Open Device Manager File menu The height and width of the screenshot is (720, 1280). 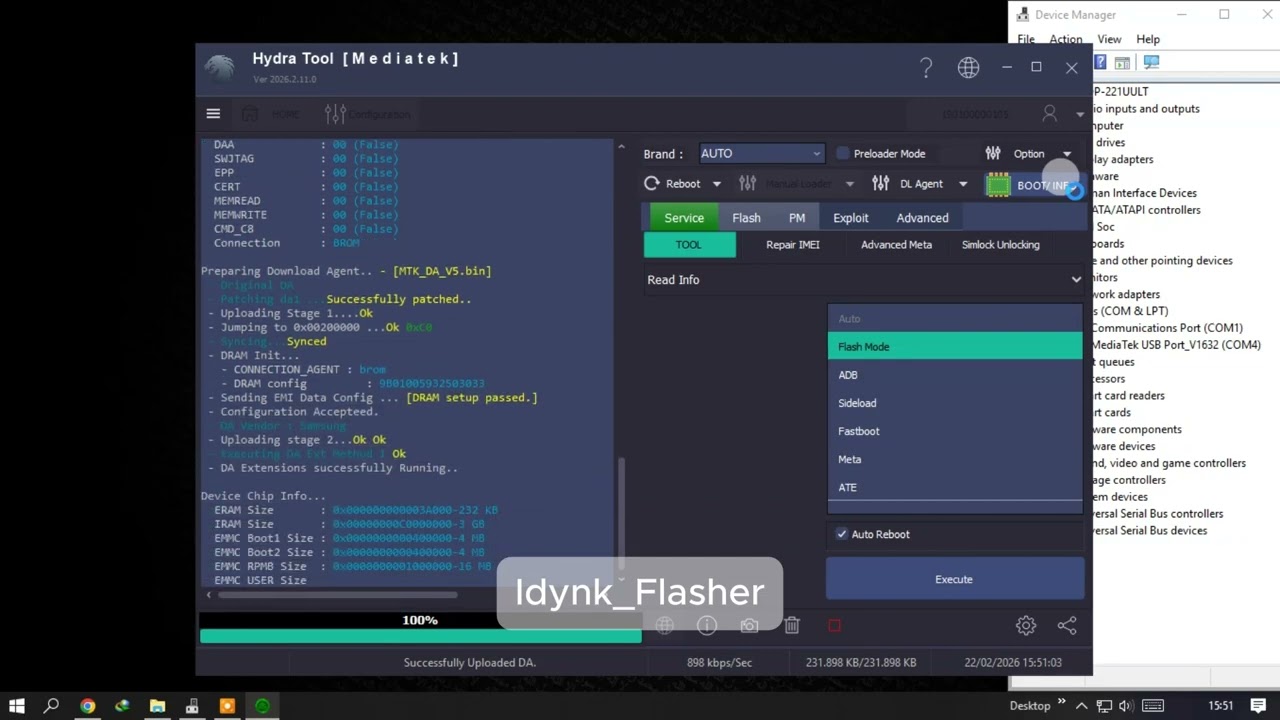1026,39
